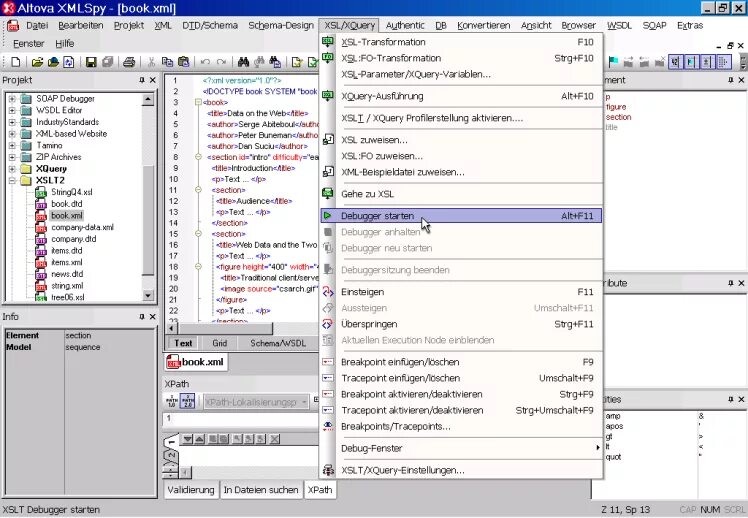This screenshot has width=748, height=518.
Task: Click the Projekt tree scroll down arrow
Action: click(148, 296)
